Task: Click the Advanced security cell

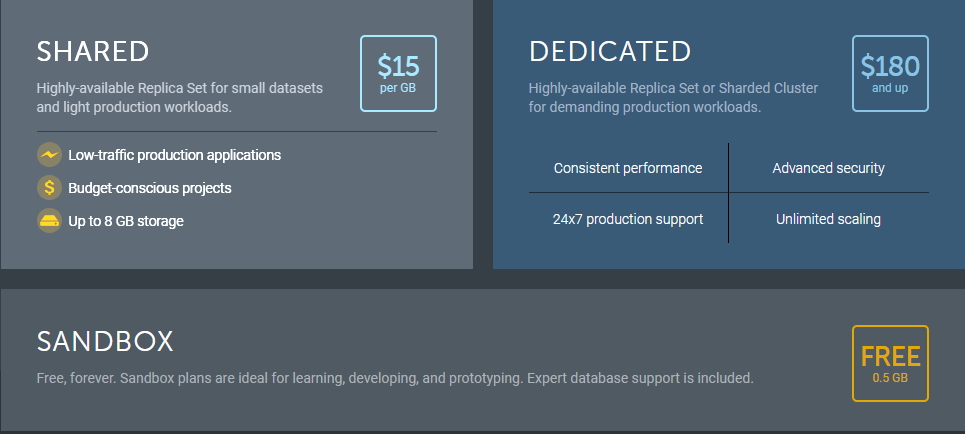Action: coord(828,168)
